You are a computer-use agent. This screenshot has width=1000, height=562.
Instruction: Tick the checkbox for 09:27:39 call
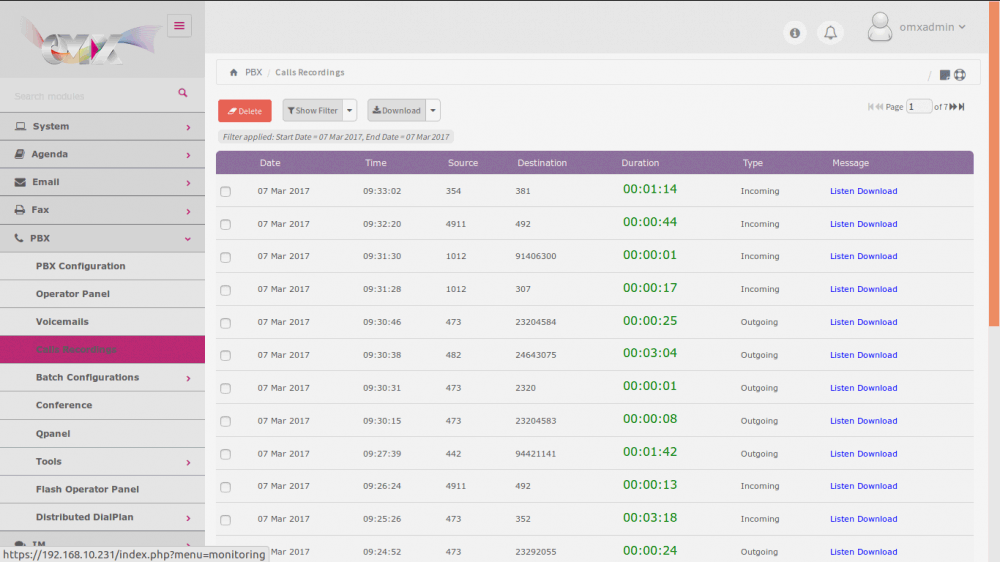pyautogui.click(x=225, y=455)
